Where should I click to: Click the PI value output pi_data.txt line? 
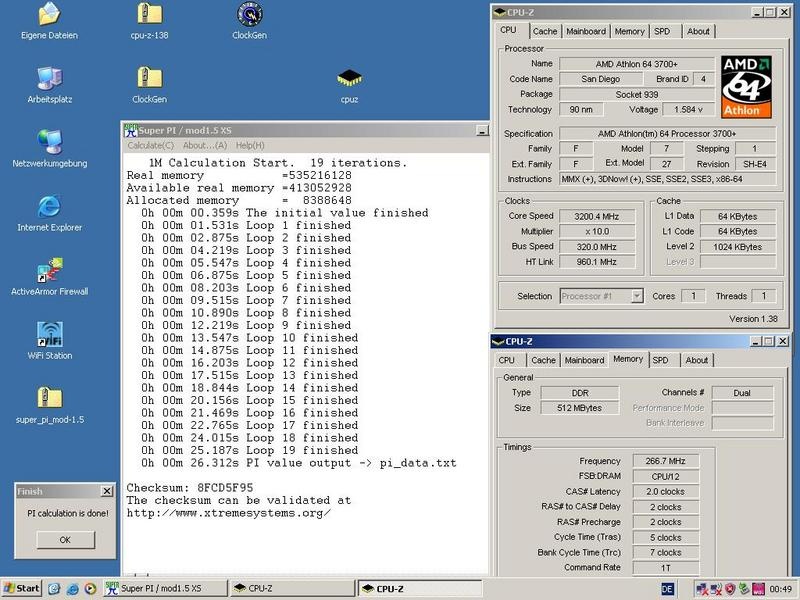point(299,463)
